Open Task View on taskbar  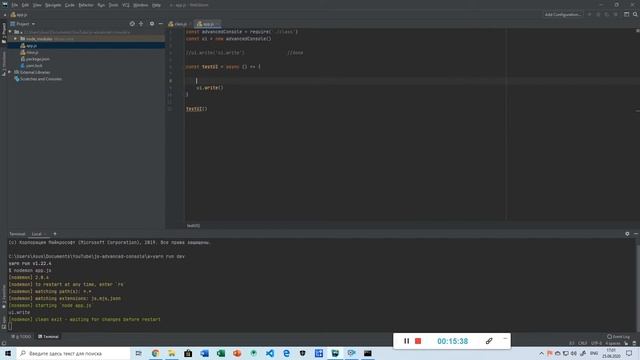point(139,353)
